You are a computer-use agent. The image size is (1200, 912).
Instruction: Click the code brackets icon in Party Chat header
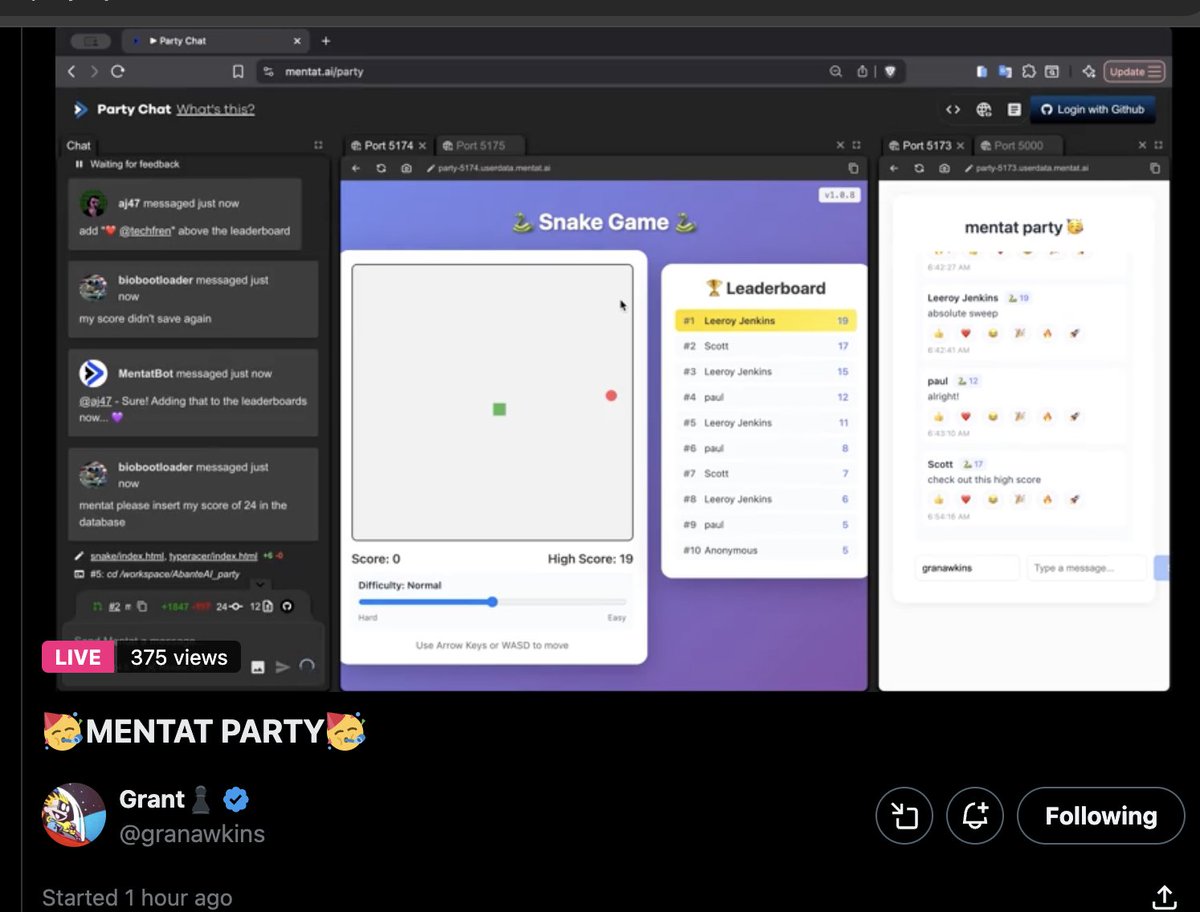point(953,110)
